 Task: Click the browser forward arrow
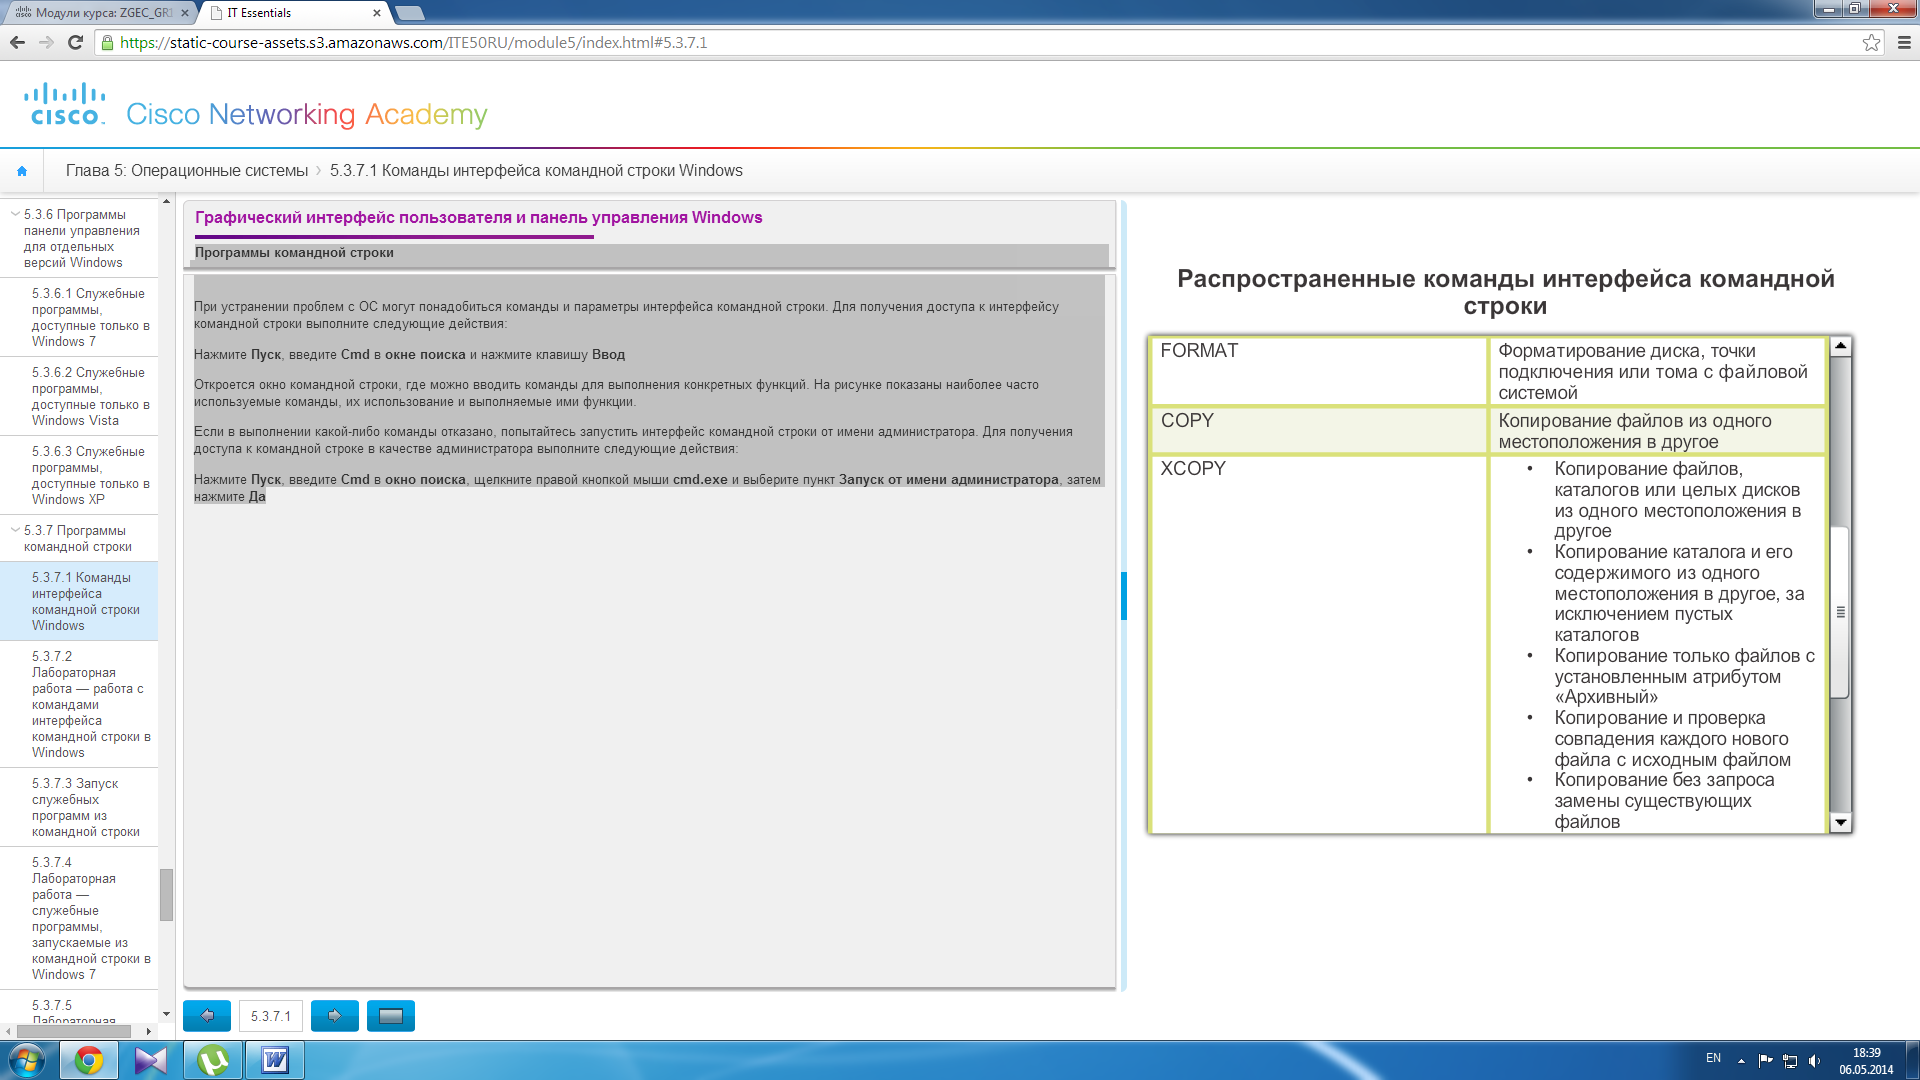click(46, 42)
